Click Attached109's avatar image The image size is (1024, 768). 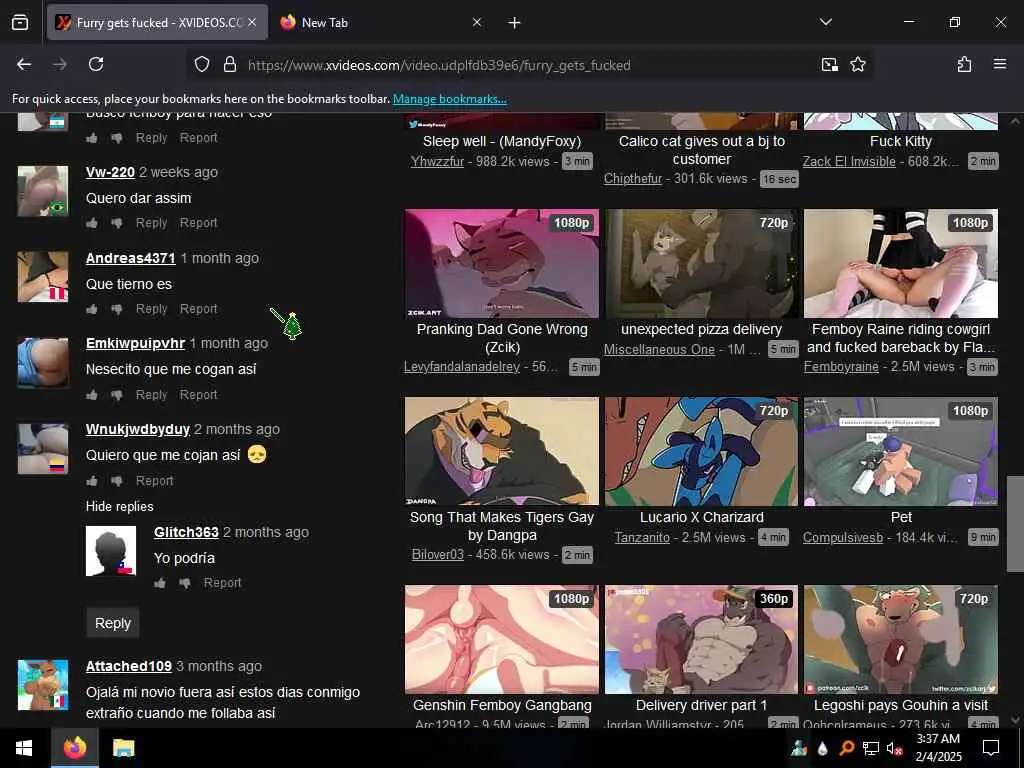(x=43, y=685)
